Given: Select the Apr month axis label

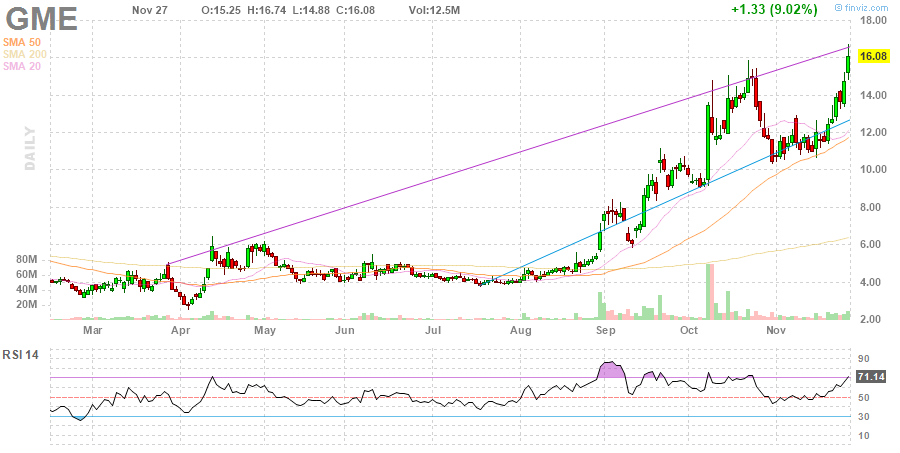Looking at the screenshot, I should pyautogui.click(x=181, y=328).
